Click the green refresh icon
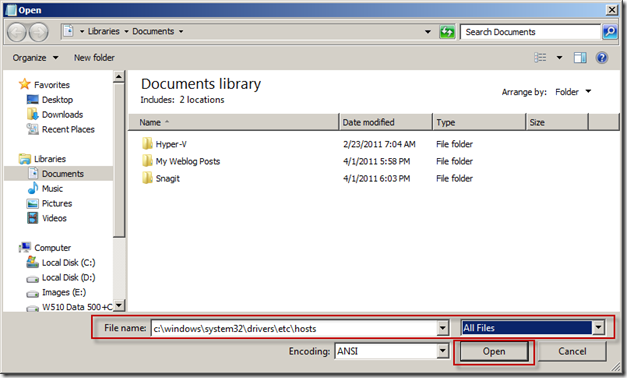 (447, 32)
